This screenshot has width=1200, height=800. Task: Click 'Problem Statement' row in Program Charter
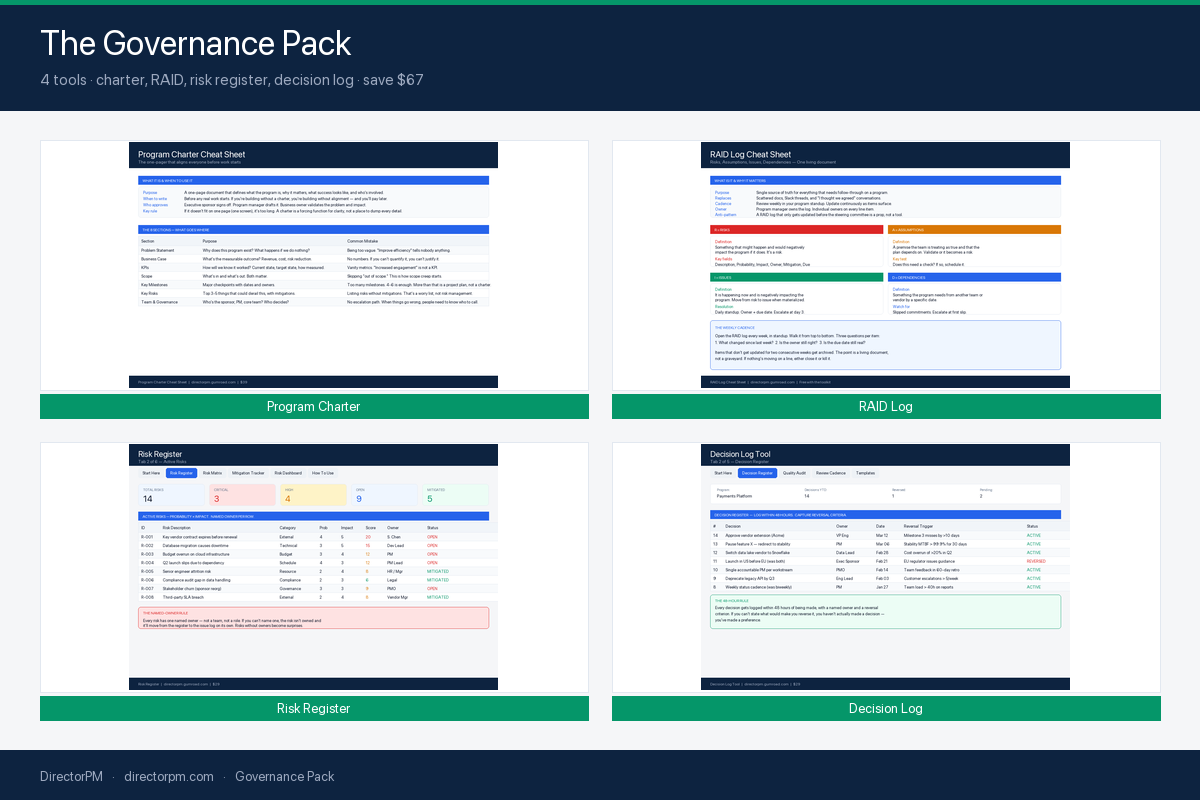coord(314,250)
